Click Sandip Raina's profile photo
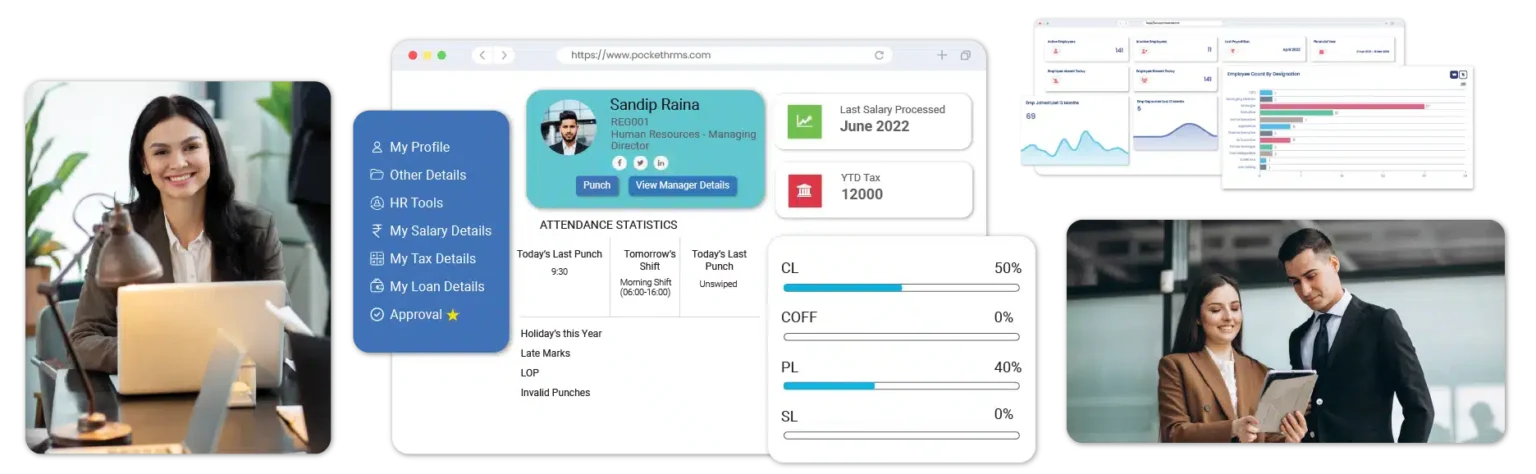 [567, 127]
